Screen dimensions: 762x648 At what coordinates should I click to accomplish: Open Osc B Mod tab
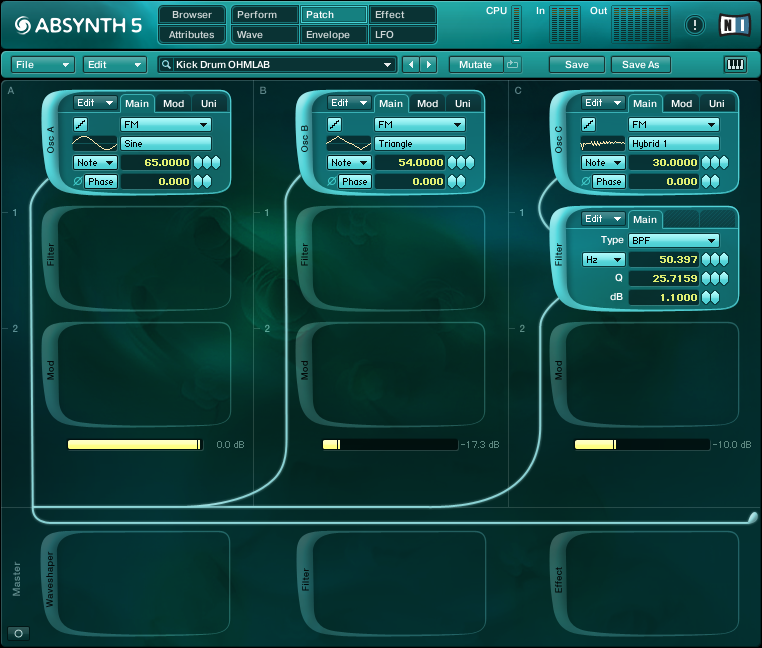point(428,104)
